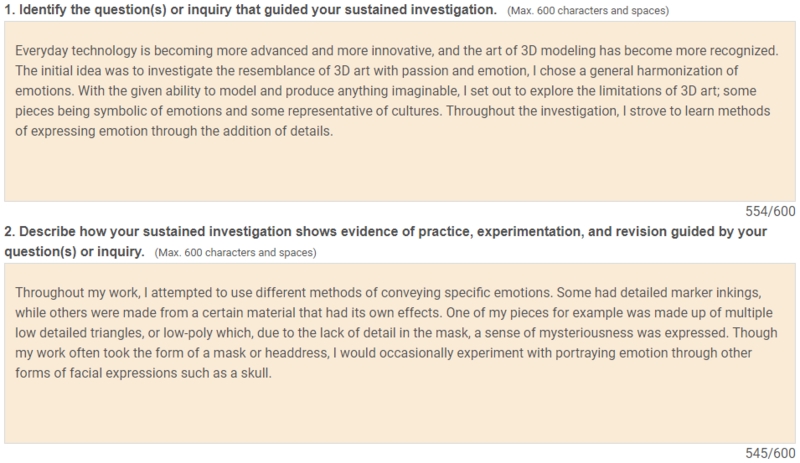Place cursor in line starting 'Everyday technology is becoming'
Image resolution: width=800 pixels, height=463 pixels.
click(396, 51)
